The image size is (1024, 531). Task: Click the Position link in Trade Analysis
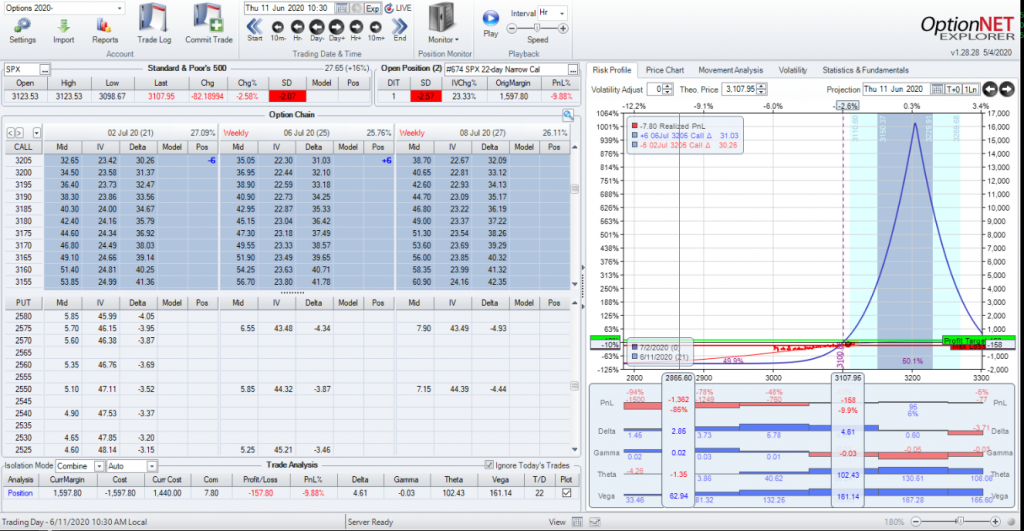tap(20, 493)
